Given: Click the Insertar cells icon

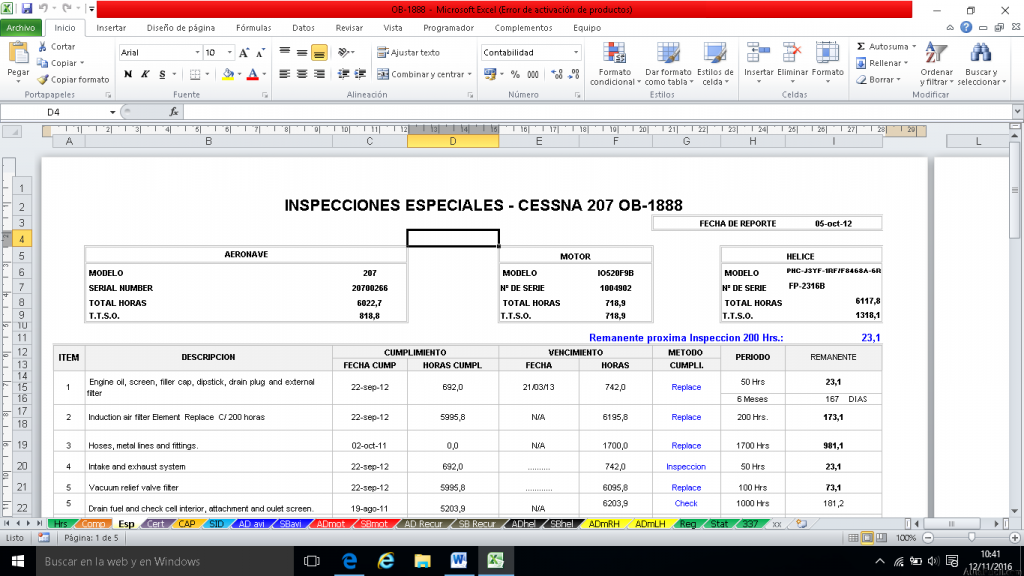Looking at the screenshot, I should (758, 54).
